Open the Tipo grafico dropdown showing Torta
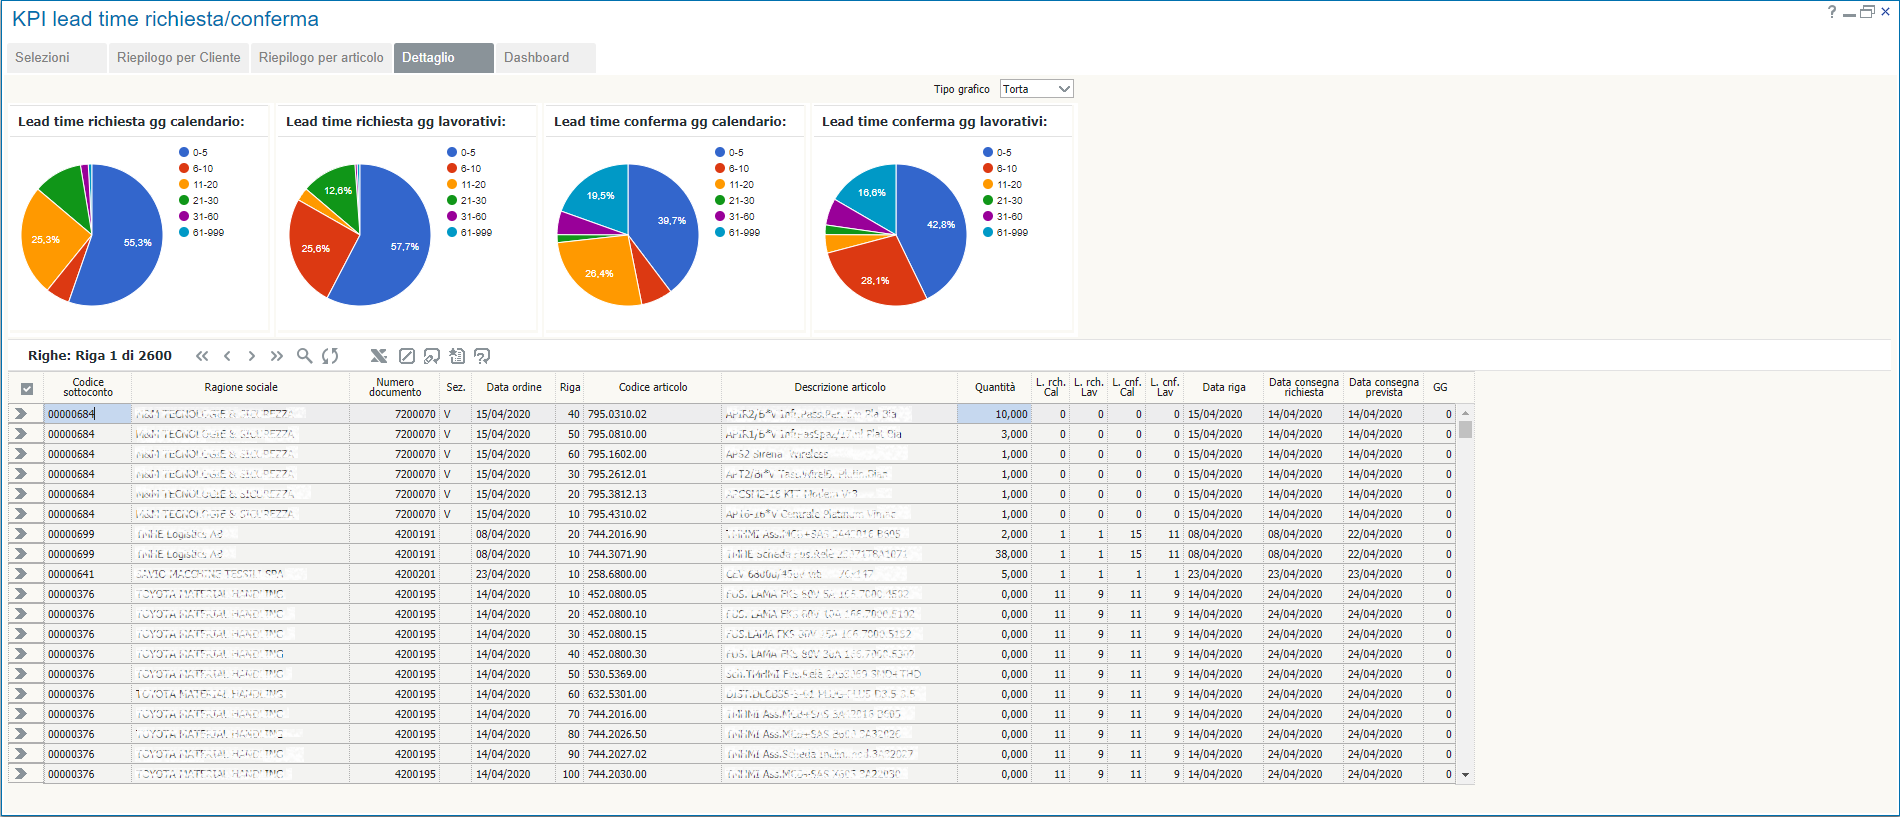The width and height of the screenshot is (1900, 817). point(1036,89)
